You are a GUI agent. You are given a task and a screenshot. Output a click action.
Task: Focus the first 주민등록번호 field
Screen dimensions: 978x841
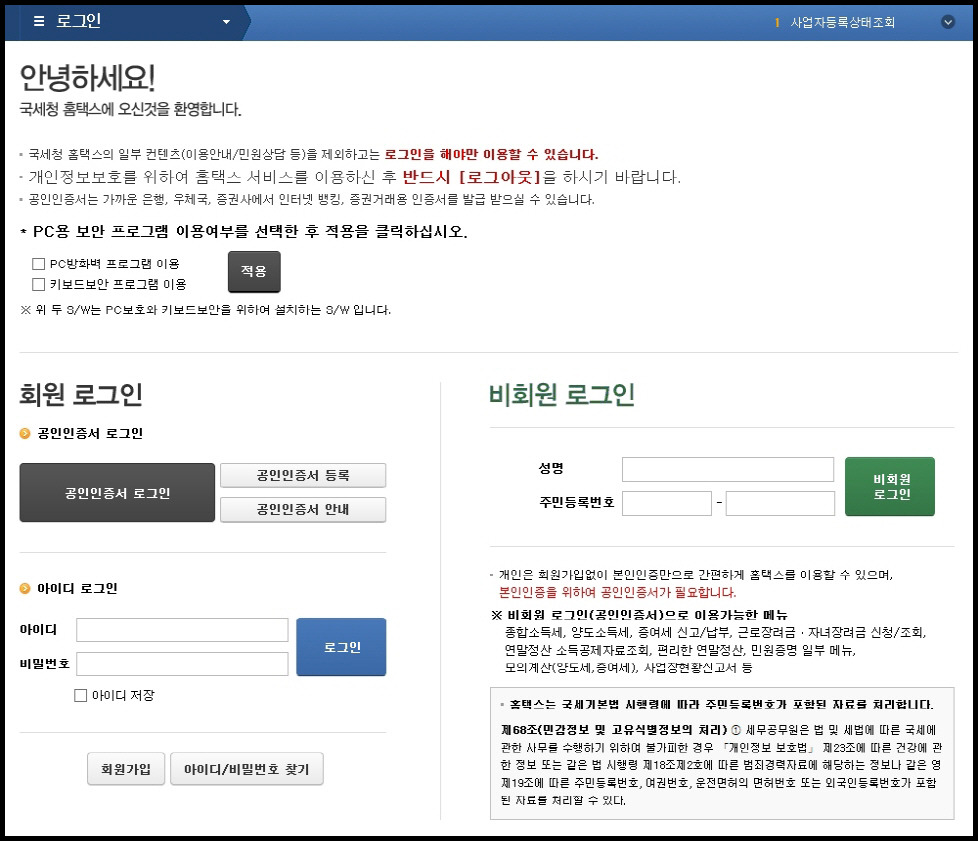click(667, 503)
